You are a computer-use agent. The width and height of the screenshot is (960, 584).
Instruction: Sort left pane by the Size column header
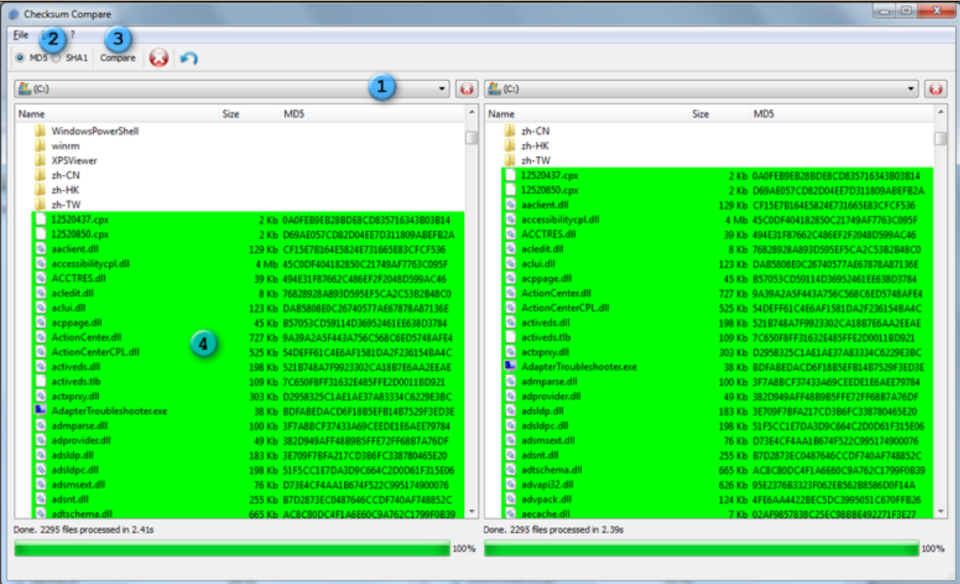[249, 114]
